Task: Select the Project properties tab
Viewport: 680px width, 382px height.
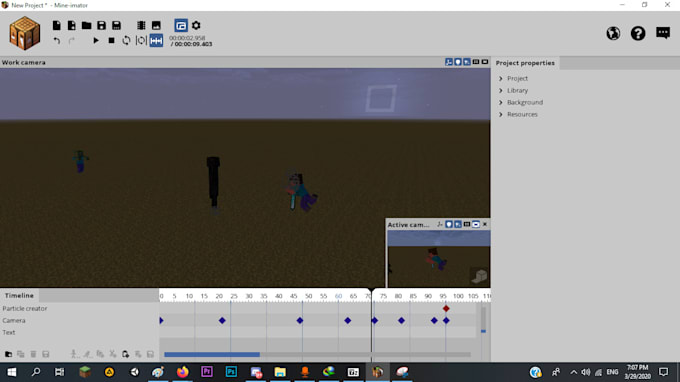Action: point(525,63)
